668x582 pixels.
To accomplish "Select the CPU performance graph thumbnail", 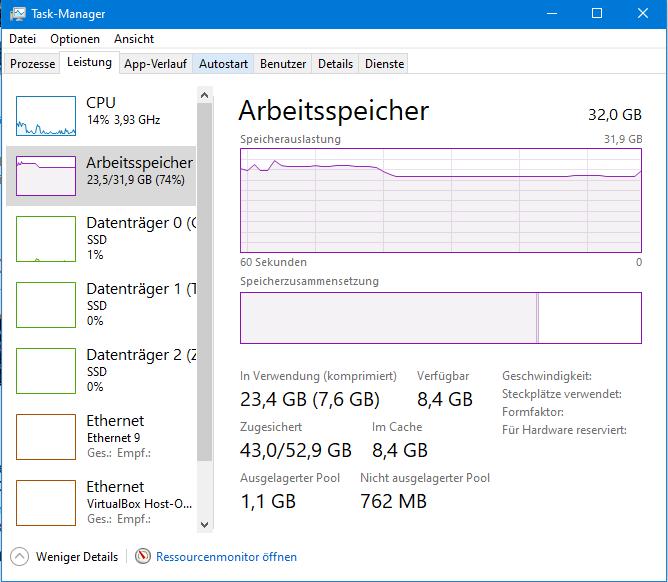I will pyautogui.click(x=46, y=116).
